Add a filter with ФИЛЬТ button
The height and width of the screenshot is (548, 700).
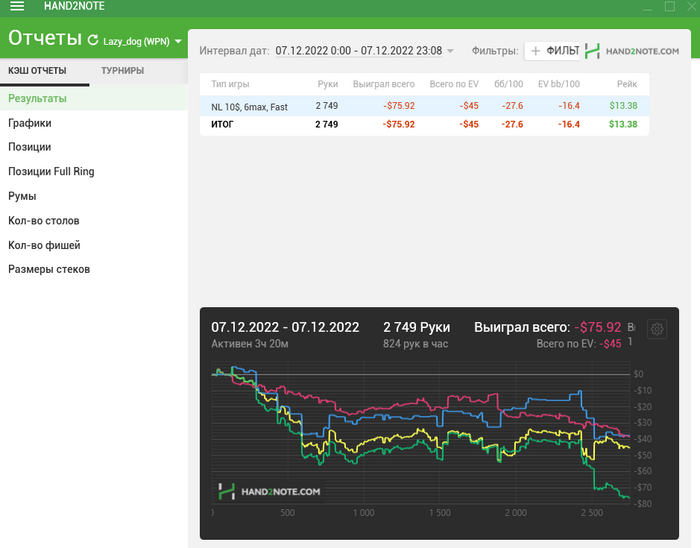click(552, 51)
